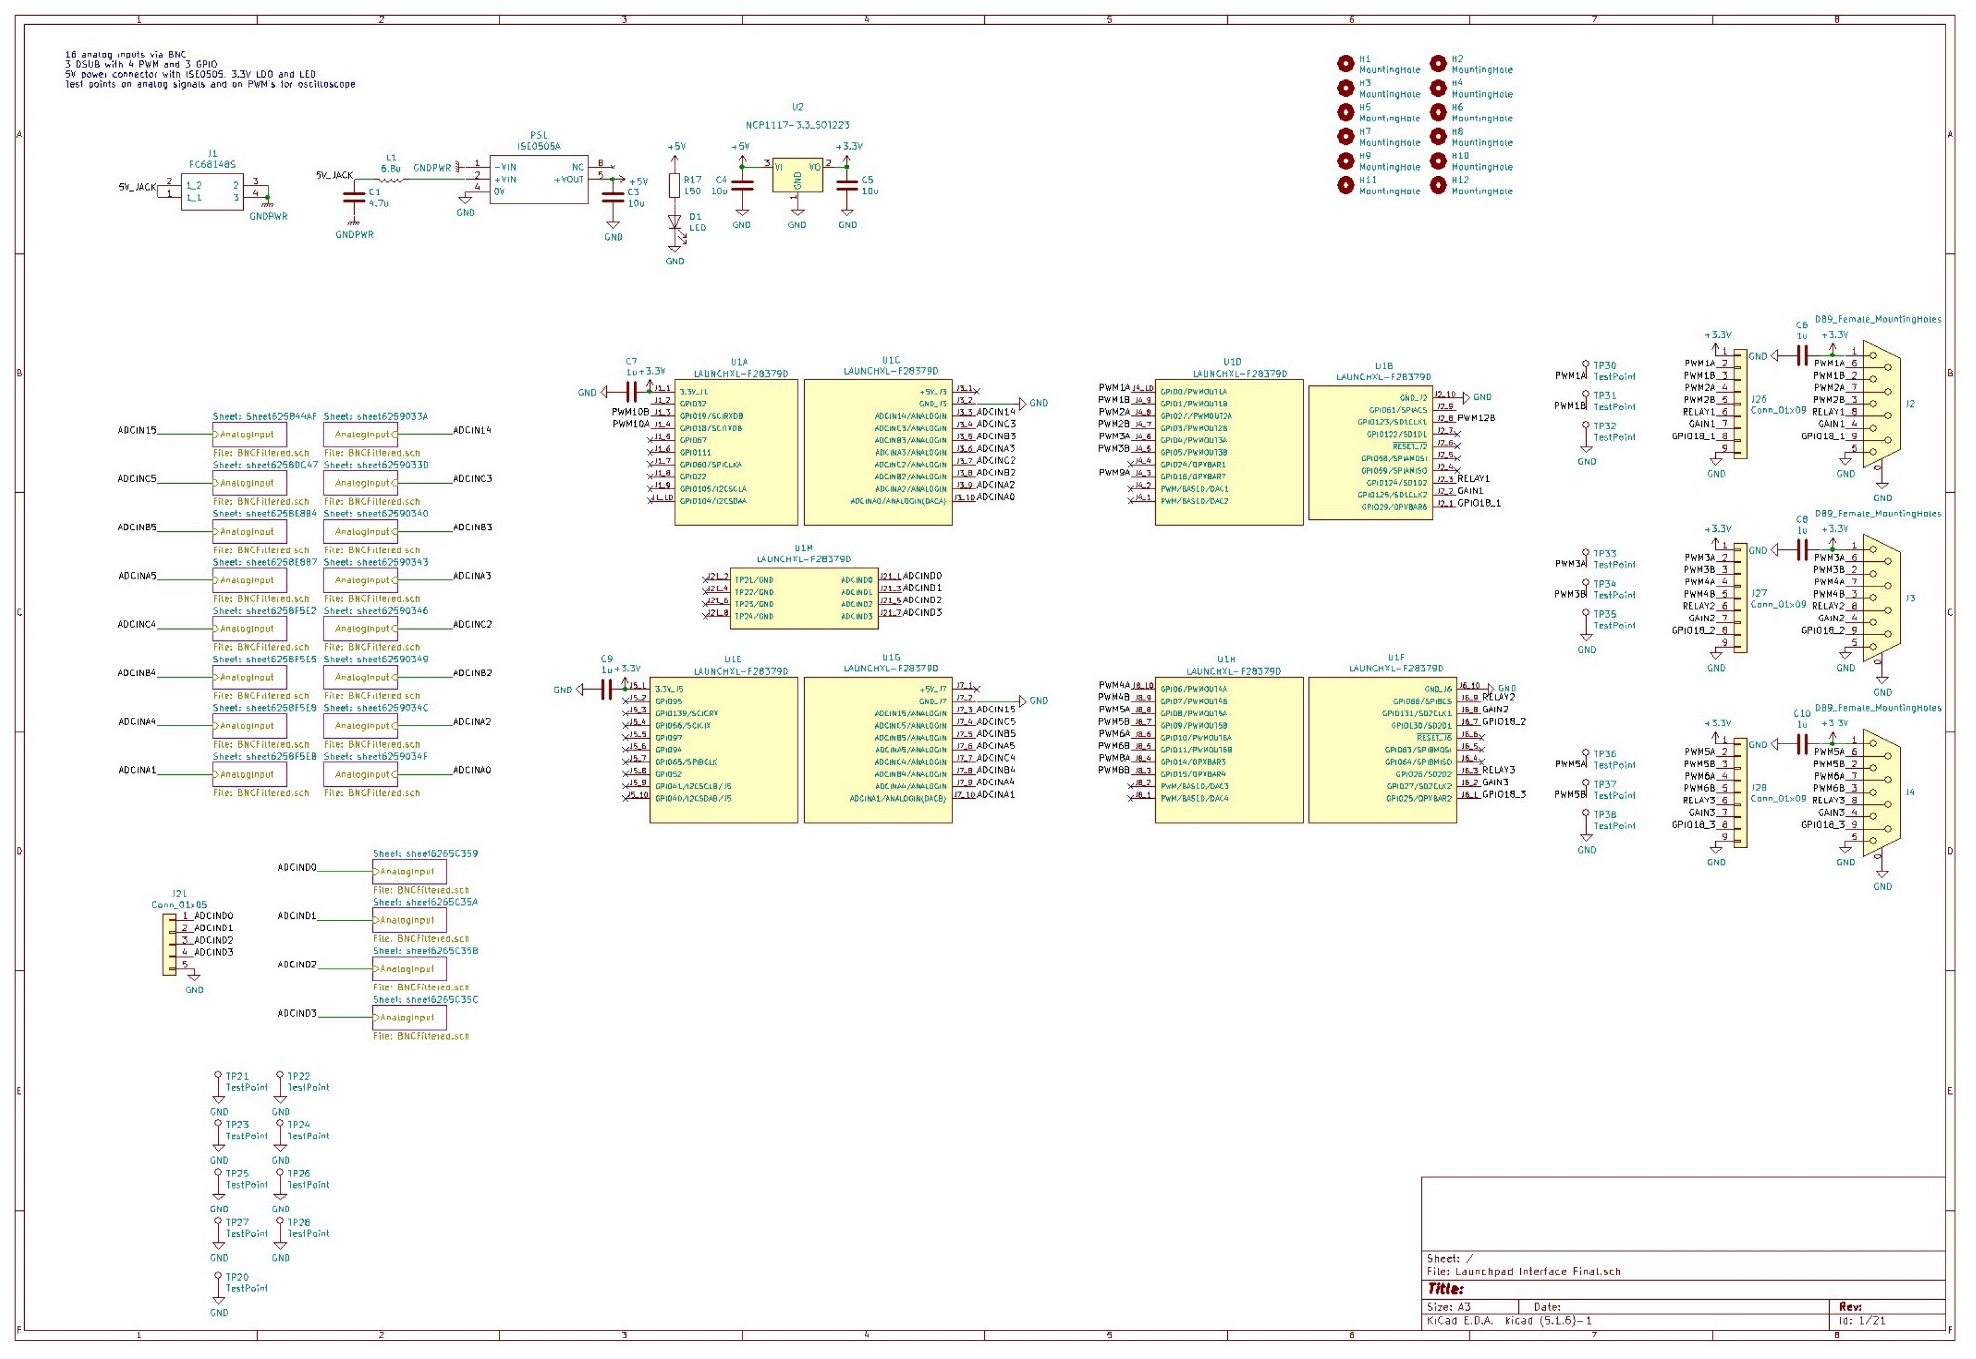Select the J2 DB9 female connector symbol
Viewport: 1976px width, 1359px height.
point(1881,403)
